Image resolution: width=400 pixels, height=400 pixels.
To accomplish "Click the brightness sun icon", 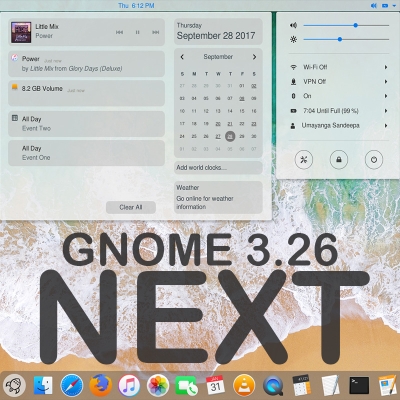I will [x=293, y=40].
